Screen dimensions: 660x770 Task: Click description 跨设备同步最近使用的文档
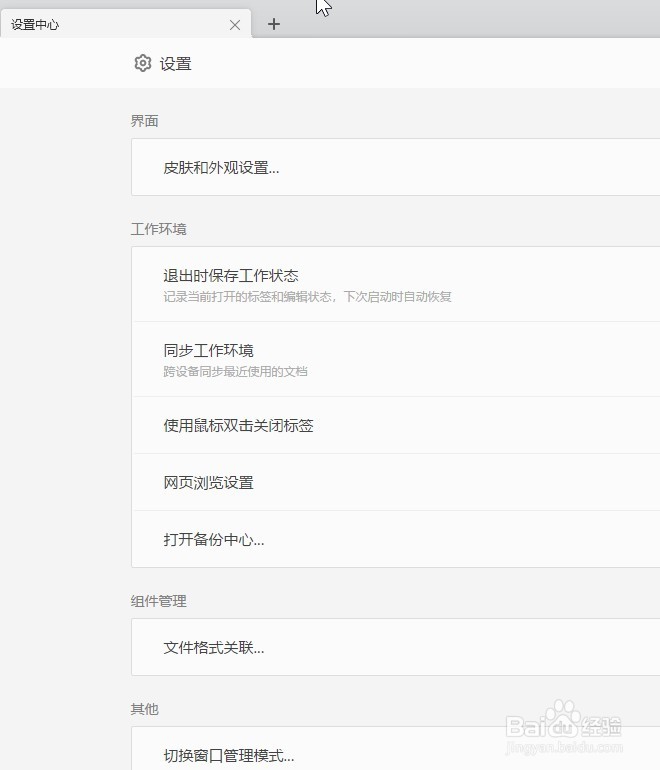click(x=235, y=371)
